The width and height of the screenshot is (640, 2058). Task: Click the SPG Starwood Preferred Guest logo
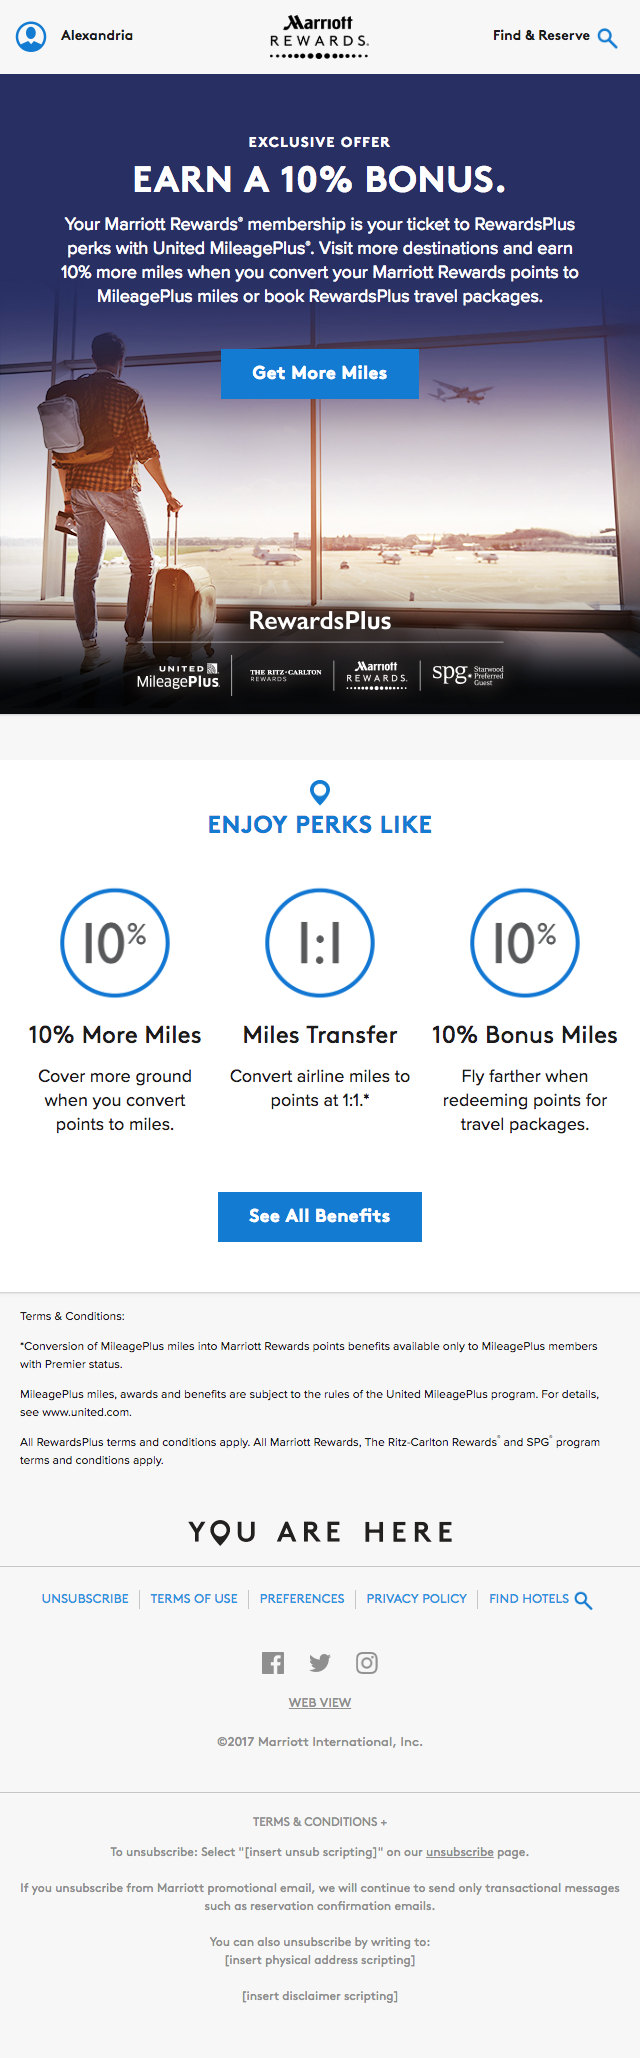pyautogui.click(x=467, y=675)
